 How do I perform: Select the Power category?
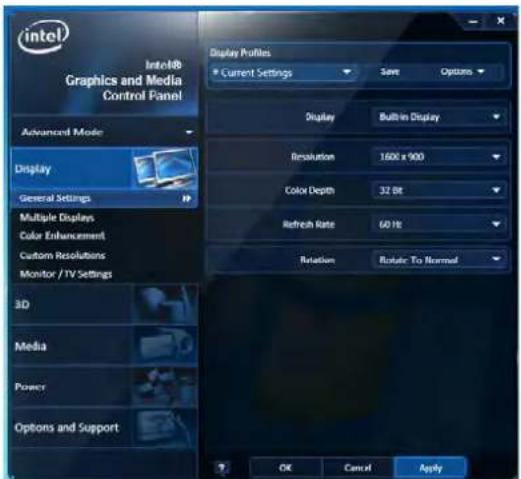click(104, 387)
